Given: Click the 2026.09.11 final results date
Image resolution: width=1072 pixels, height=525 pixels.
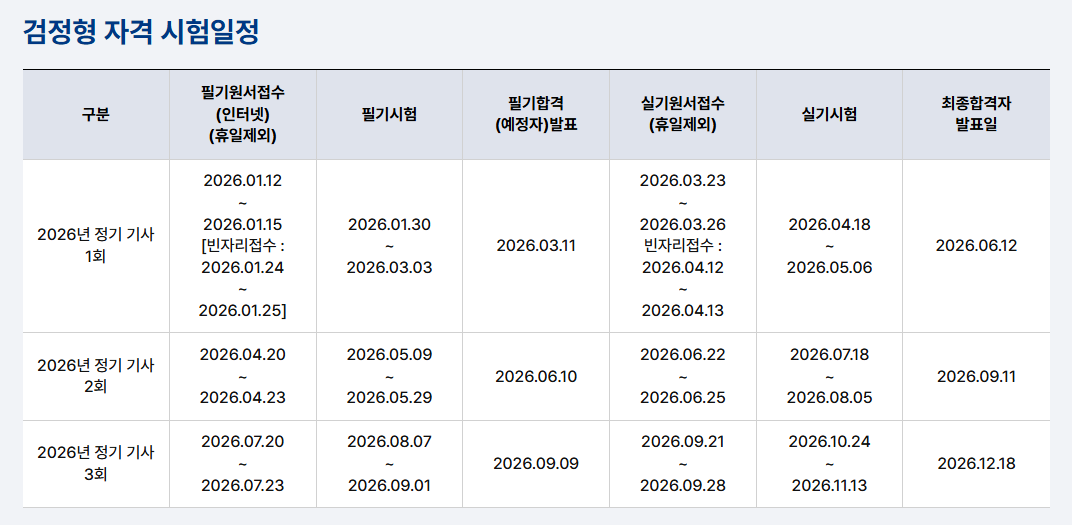Looking at the screenshot, I should (x=976, y=377).
